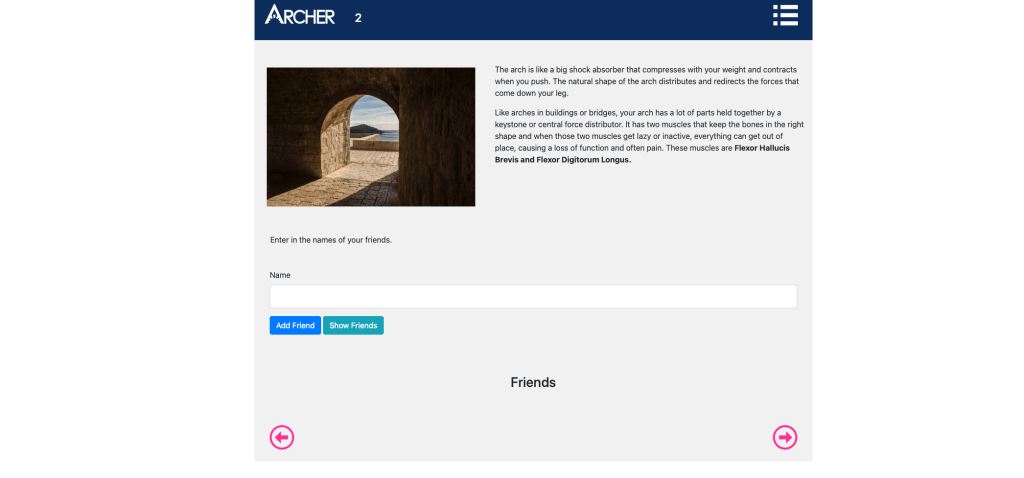This screenshot has height=478, width=1024.
Task: Click the Name field label
Action: [x=280, y=274]
